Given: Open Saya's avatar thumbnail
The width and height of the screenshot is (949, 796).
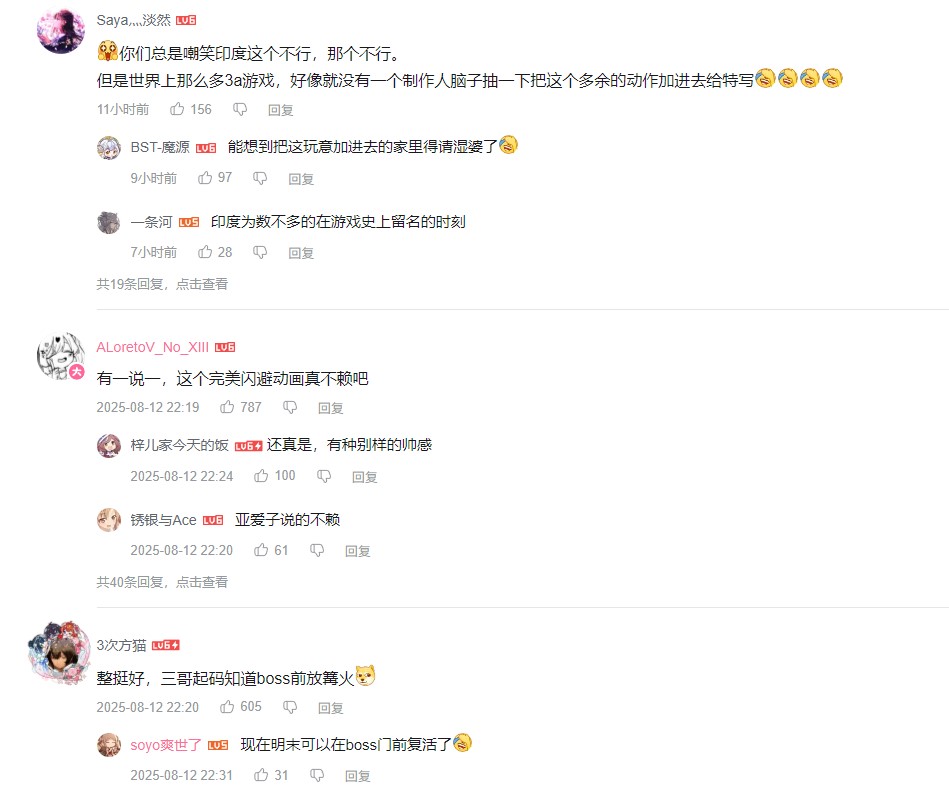Looking at the screenshot, I should pyautogui.click(x=61, y=30).
